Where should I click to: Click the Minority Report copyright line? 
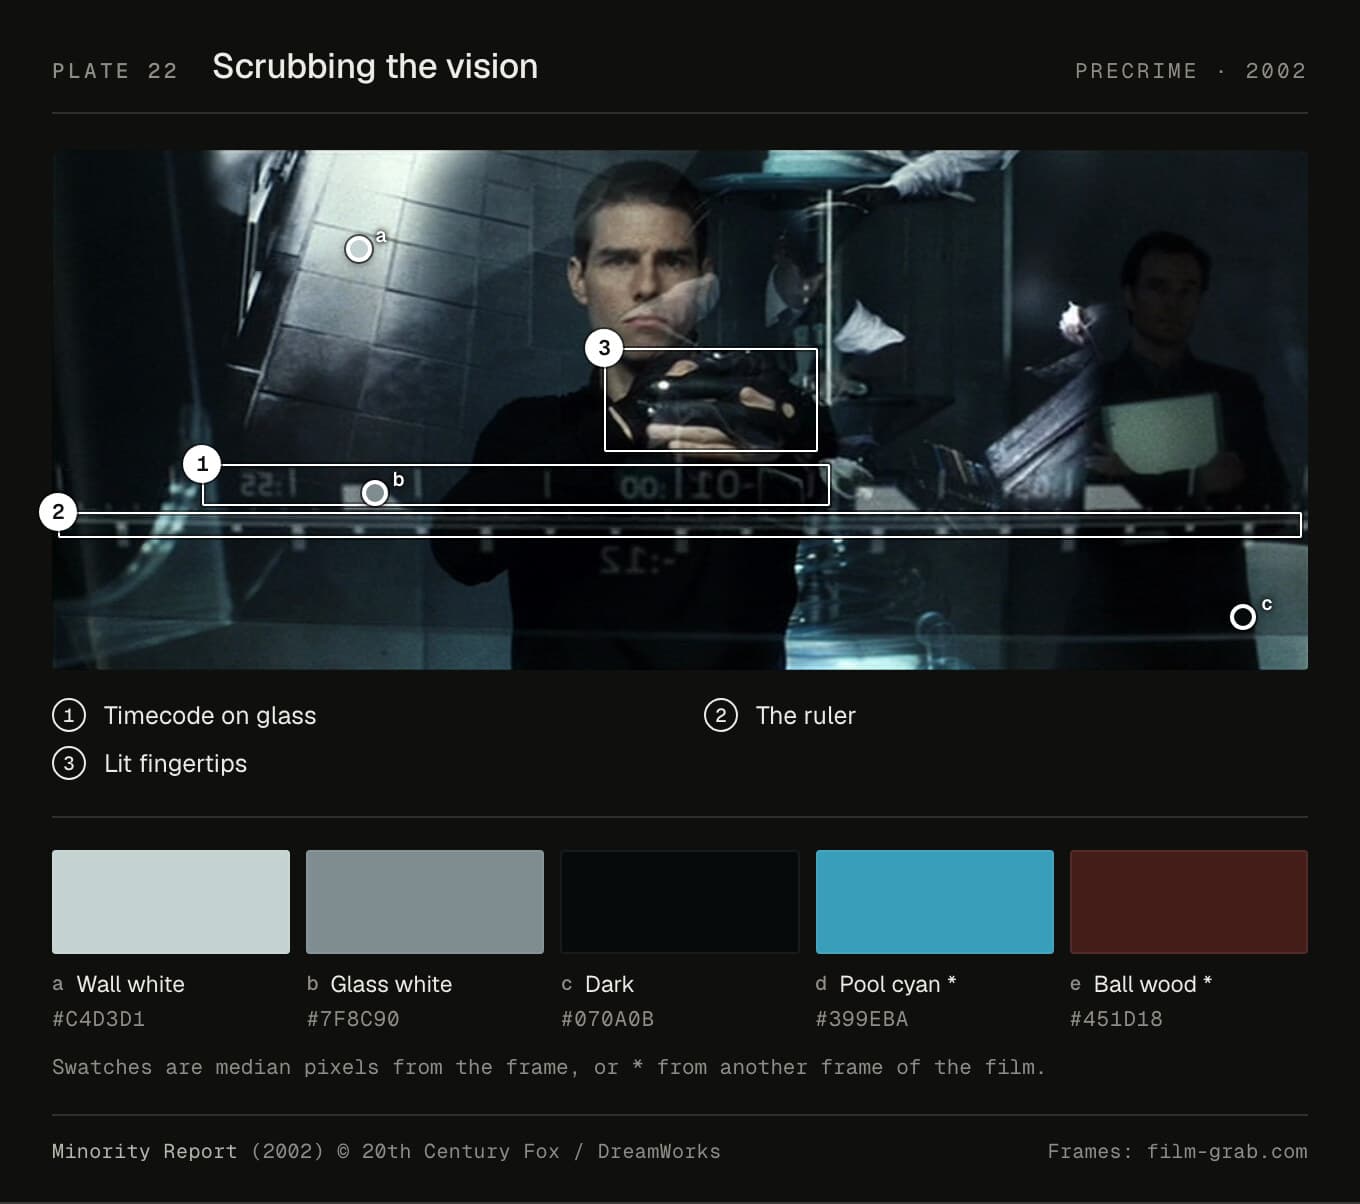[386, 1152]
